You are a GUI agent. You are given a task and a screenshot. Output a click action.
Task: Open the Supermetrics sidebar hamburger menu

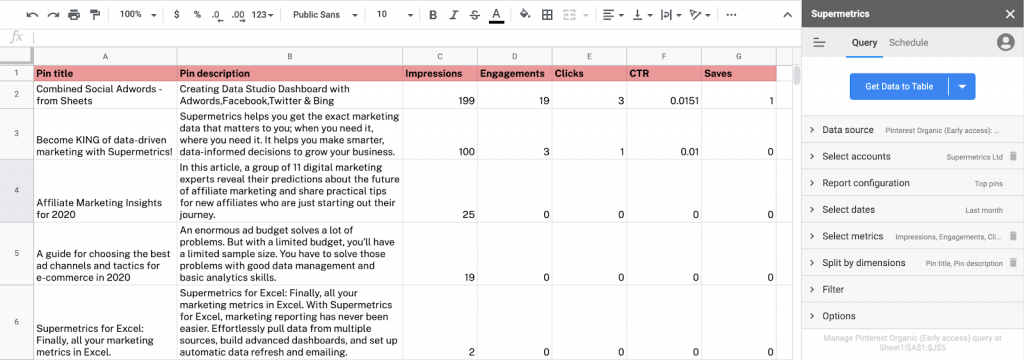click(x=819, y=42)
